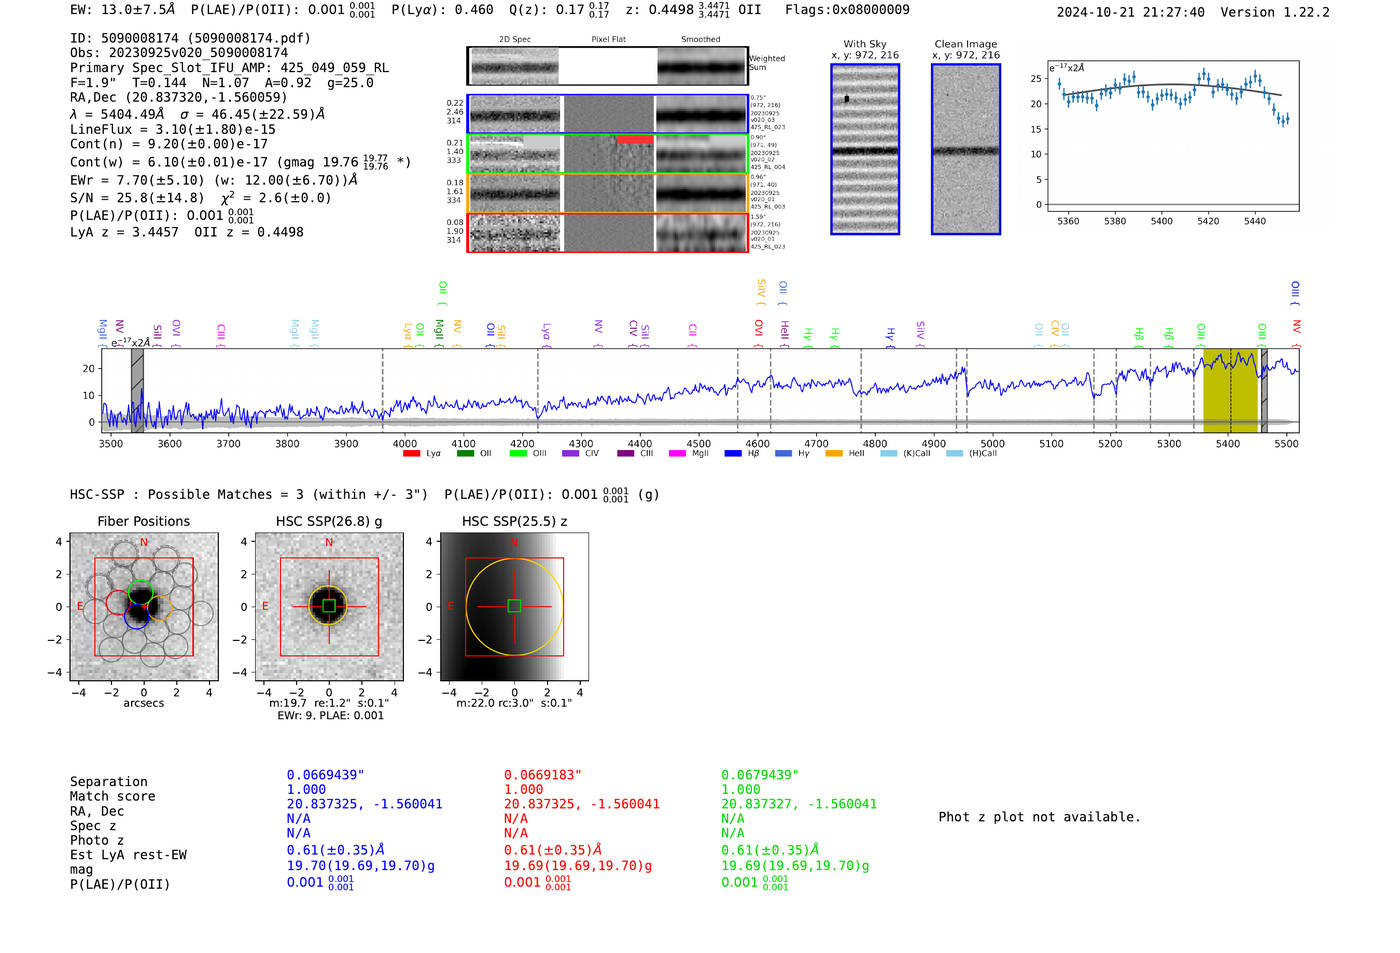
Task: Click the HSC-SSP Possible Matches = 3 heading
Action: tap(248, 494)
